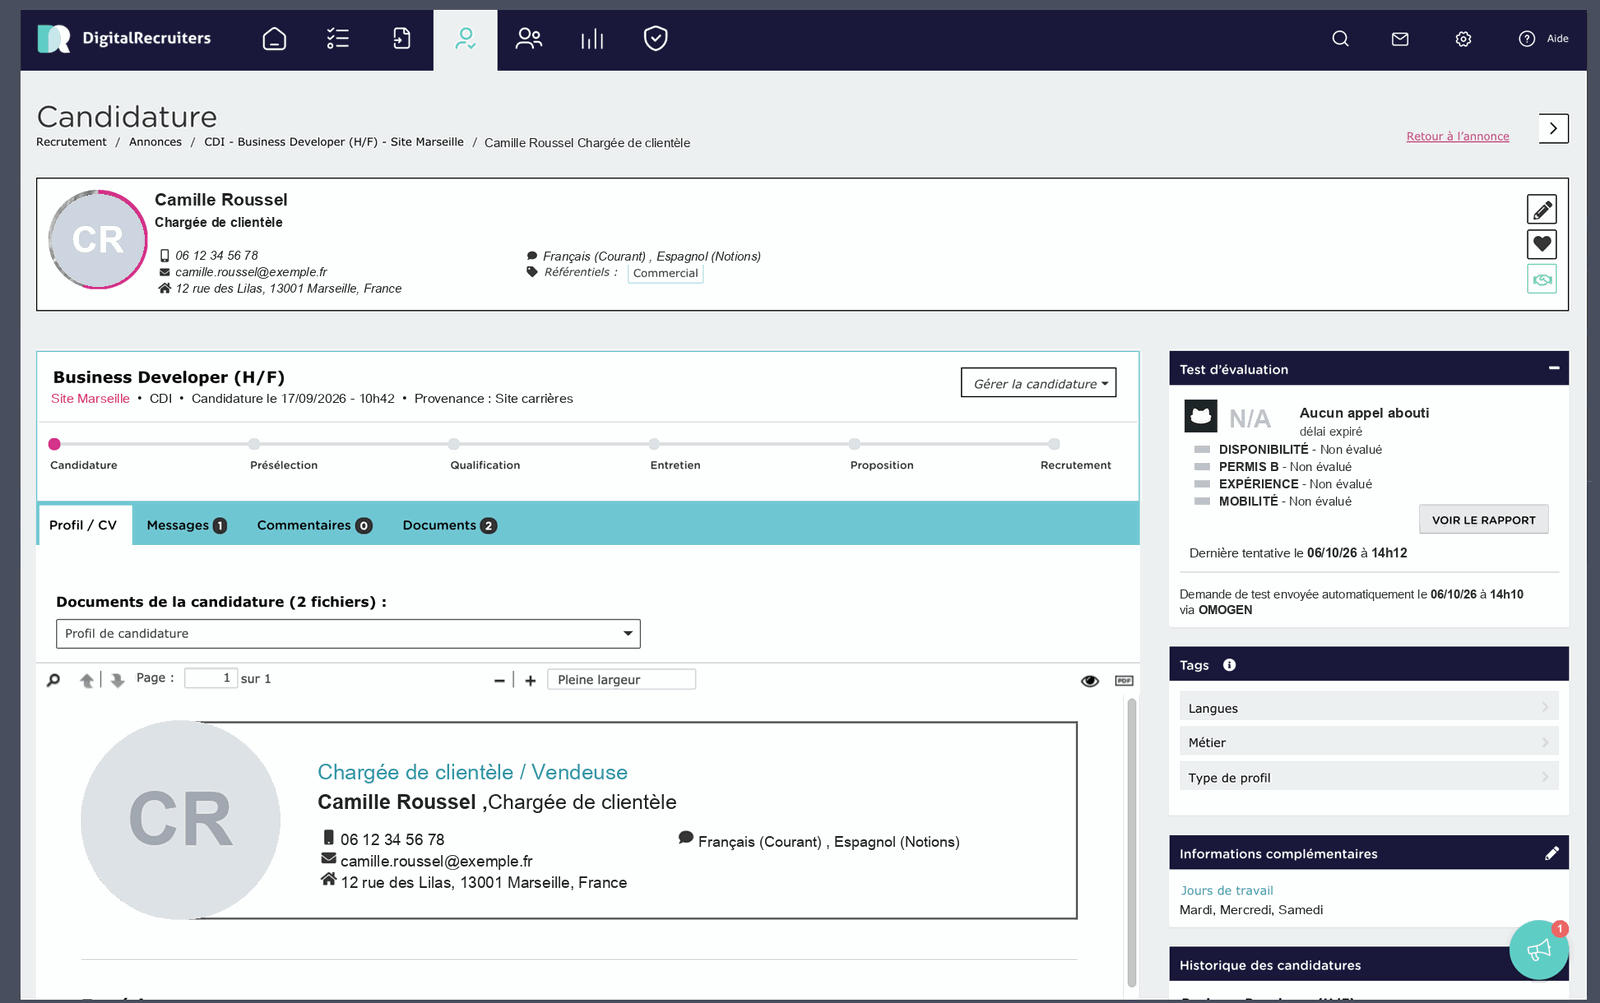
Task: Edit candidate profile with pencil icon
Action: pyautogui.click(x=1542, y=210)
